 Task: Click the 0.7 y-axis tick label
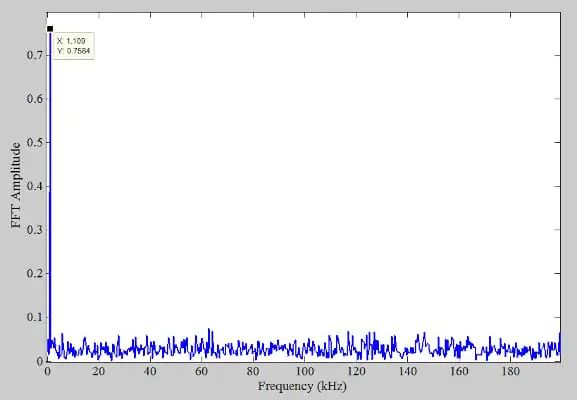point(35,55)
